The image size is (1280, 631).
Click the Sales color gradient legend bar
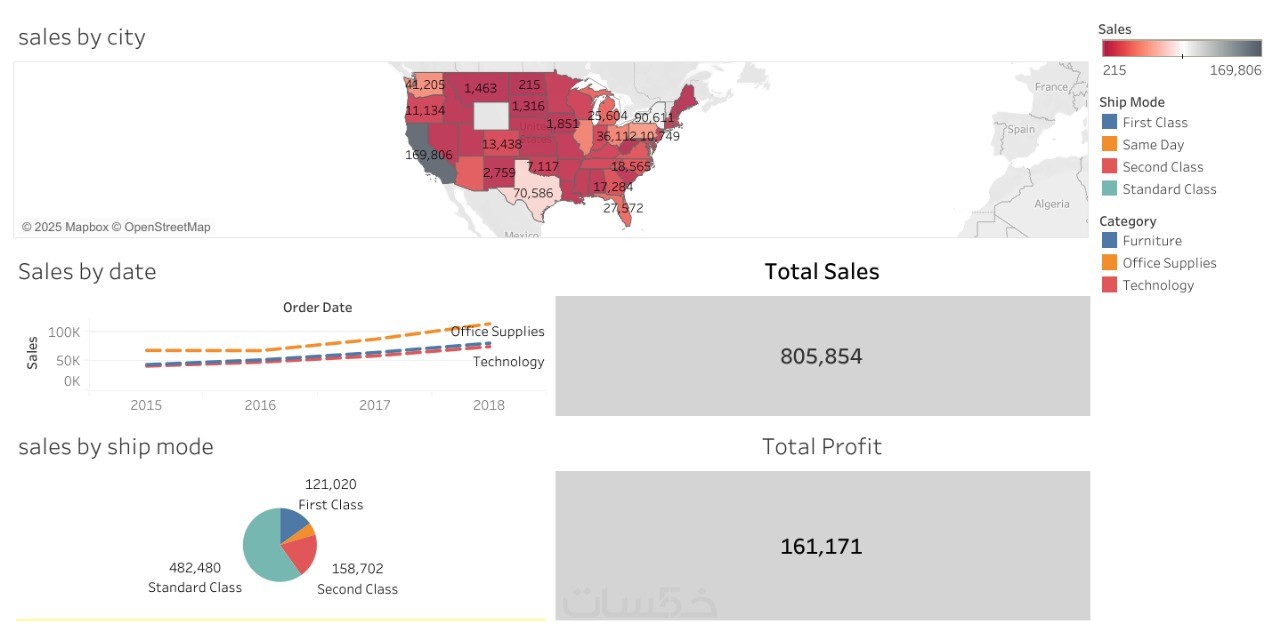coord(1181,48)
